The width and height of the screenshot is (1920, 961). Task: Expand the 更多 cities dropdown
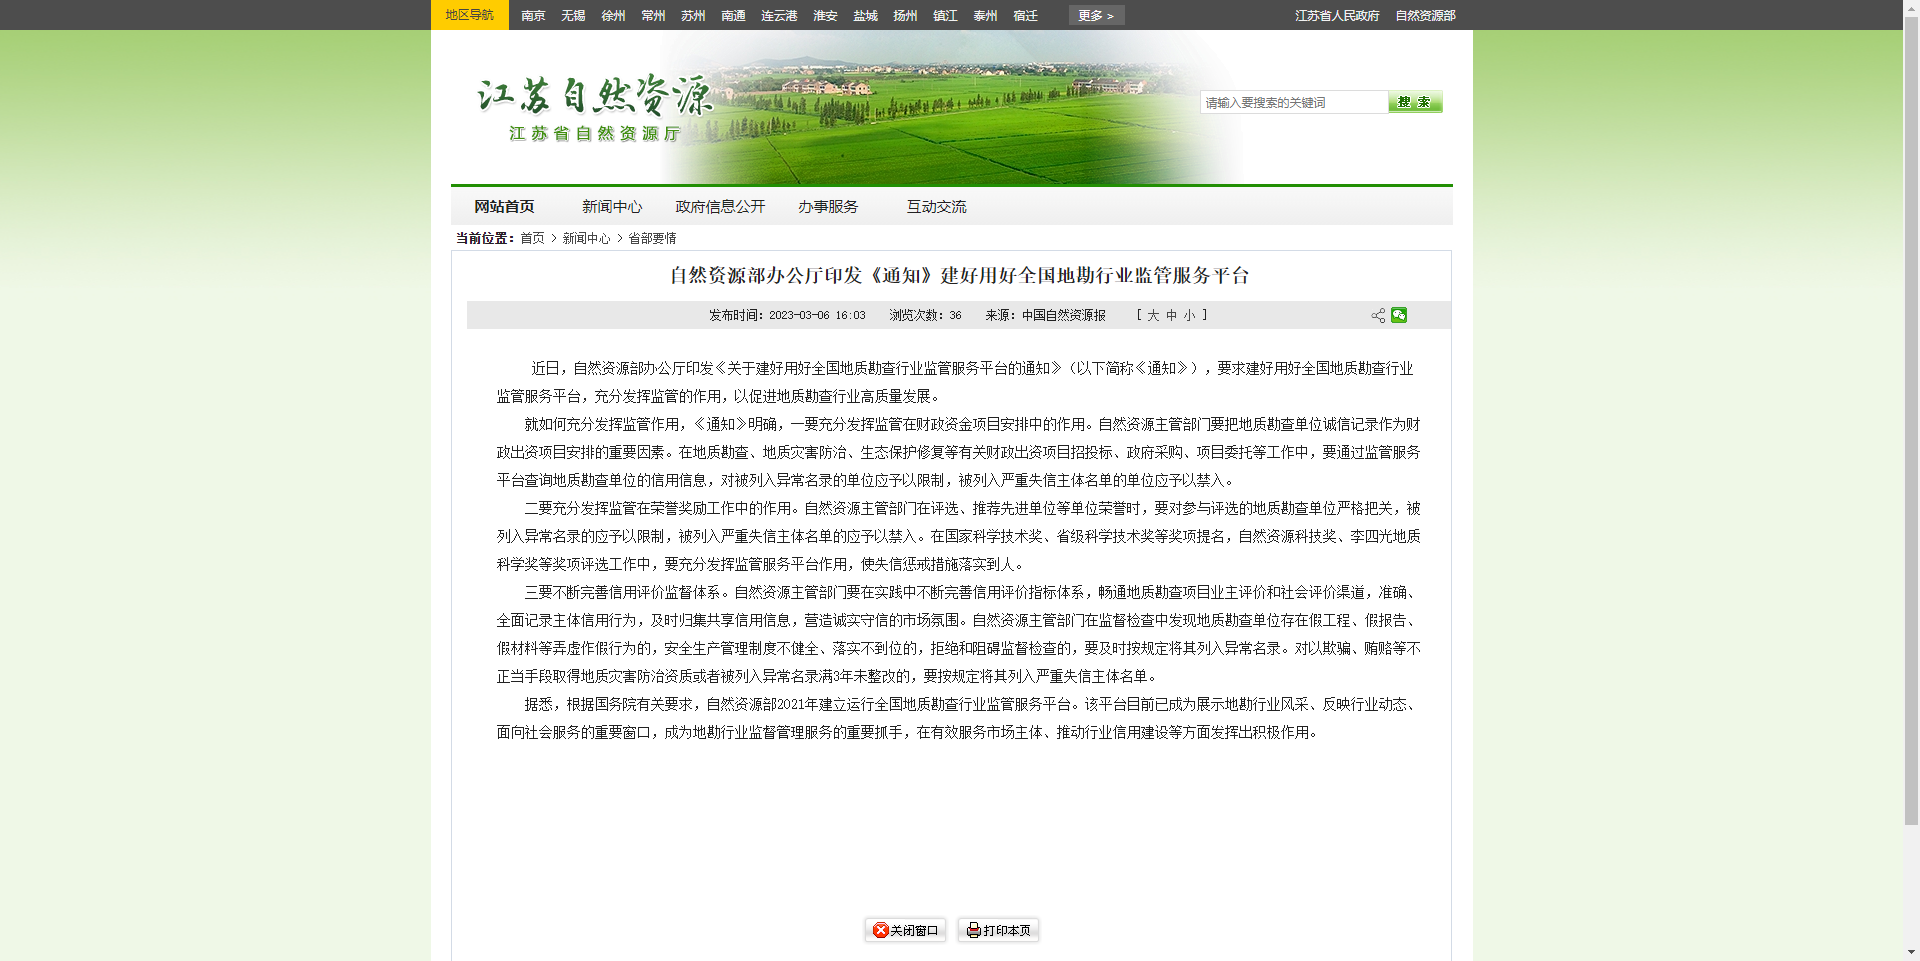(x=1095, y=15)
